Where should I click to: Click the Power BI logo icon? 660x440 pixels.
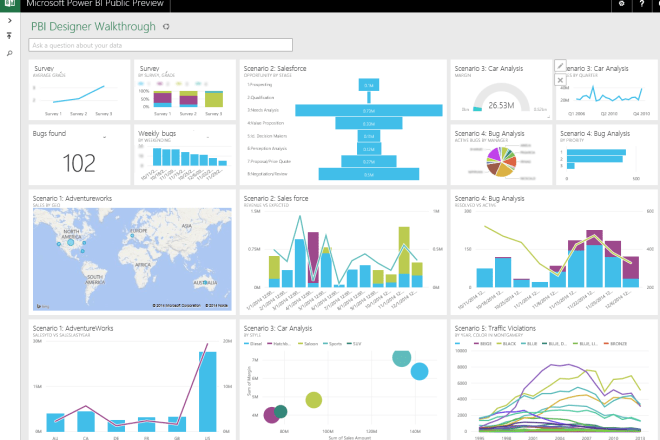click(x=10, y=4)
